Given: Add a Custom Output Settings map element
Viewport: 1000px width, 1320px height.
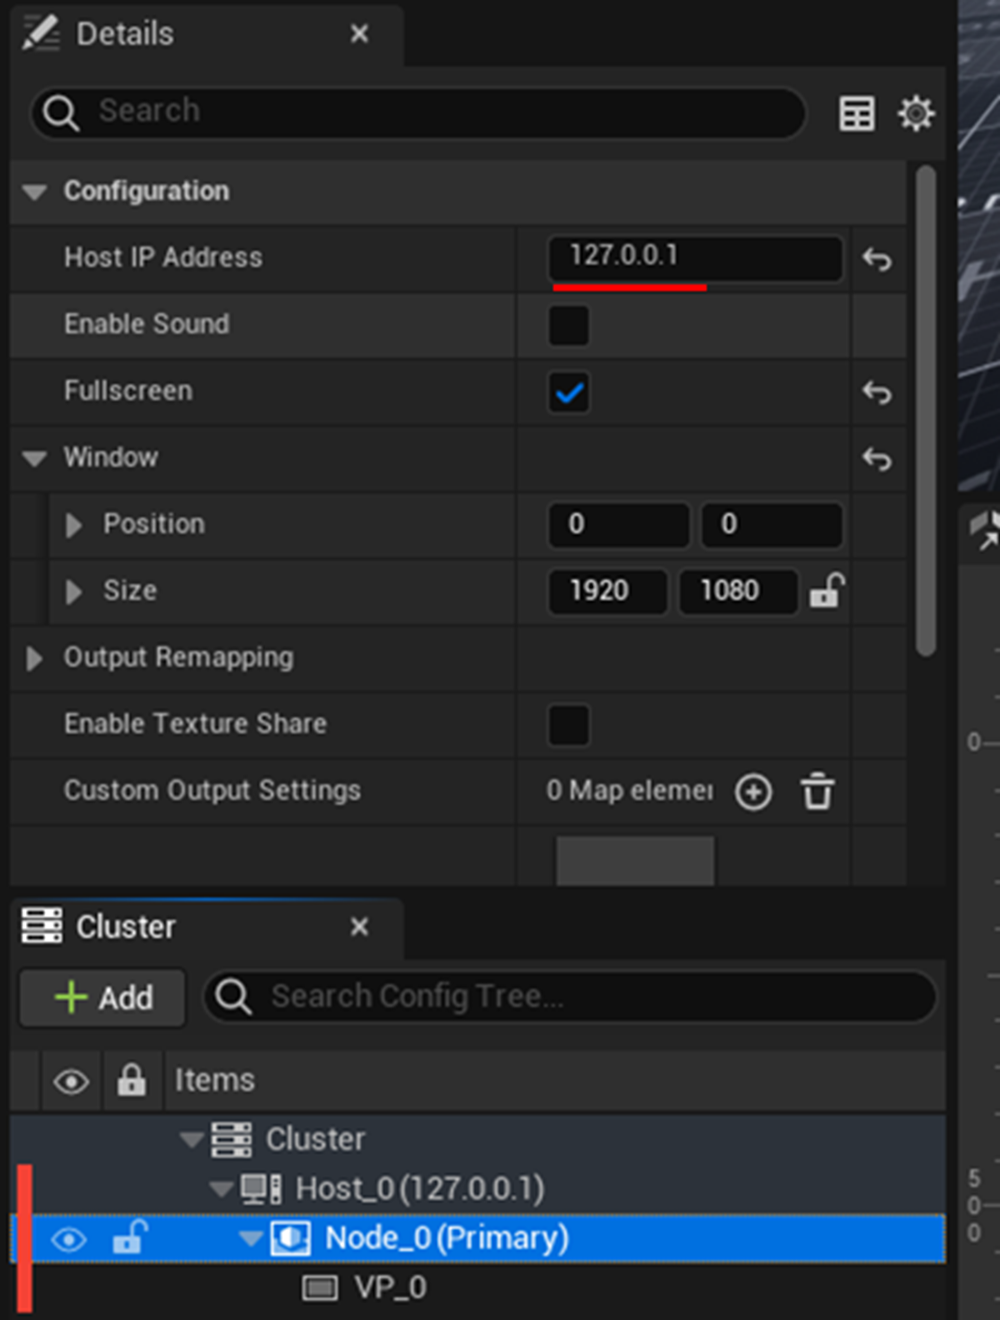Looking at the screenshot, I should pos(753,792).
